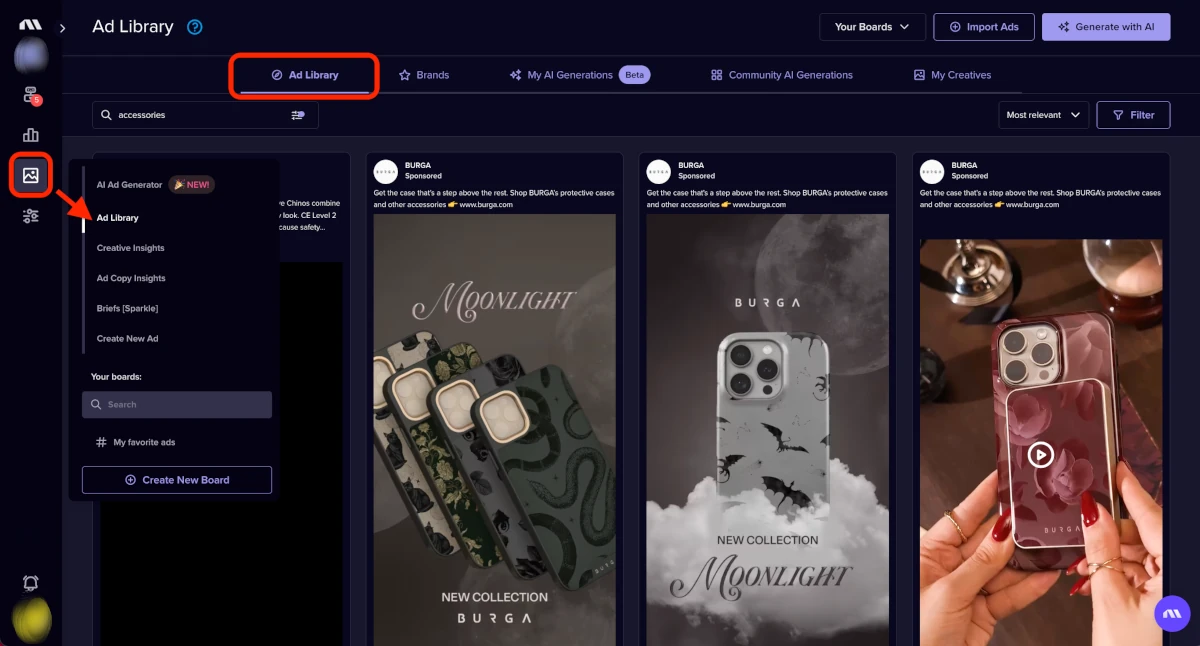Expand the left sidebar with chevron
This screenshot has width=1200, height=646.
(62, 28)
